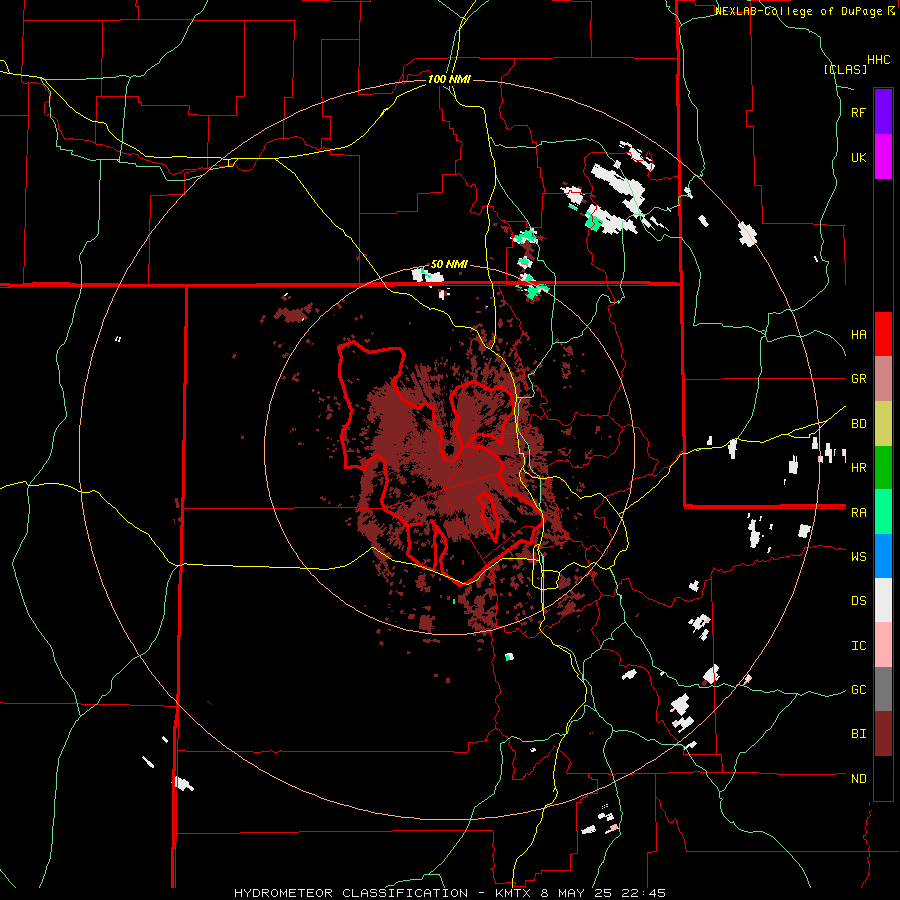900x900 pixels.
Task: Click the RF purple color swatch
Action: click(x=883, y=112)
